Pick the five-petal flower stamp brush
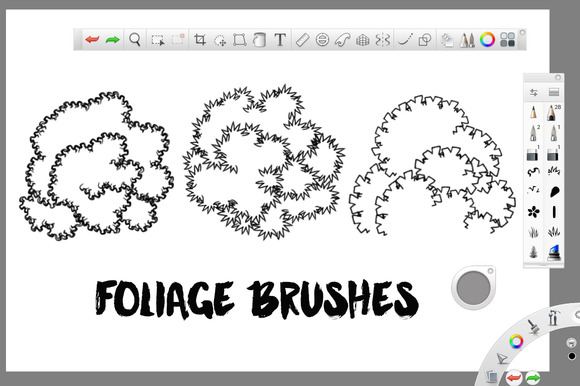 (x=533, y=212)
